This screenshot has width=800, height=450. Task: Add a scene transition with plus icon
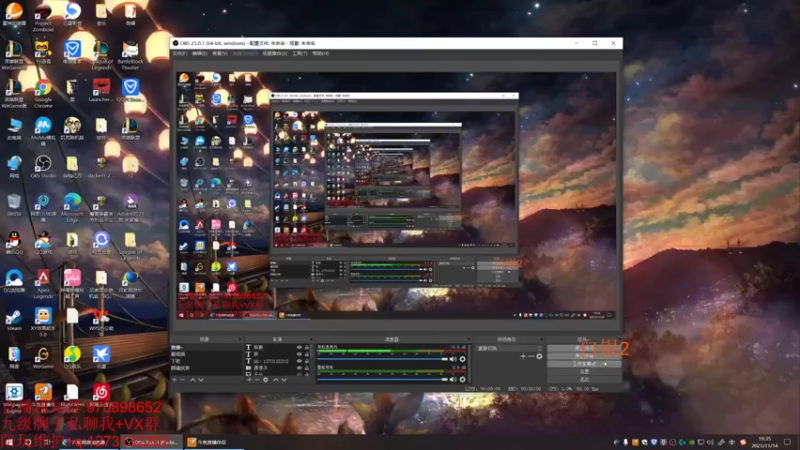point(522,356)
